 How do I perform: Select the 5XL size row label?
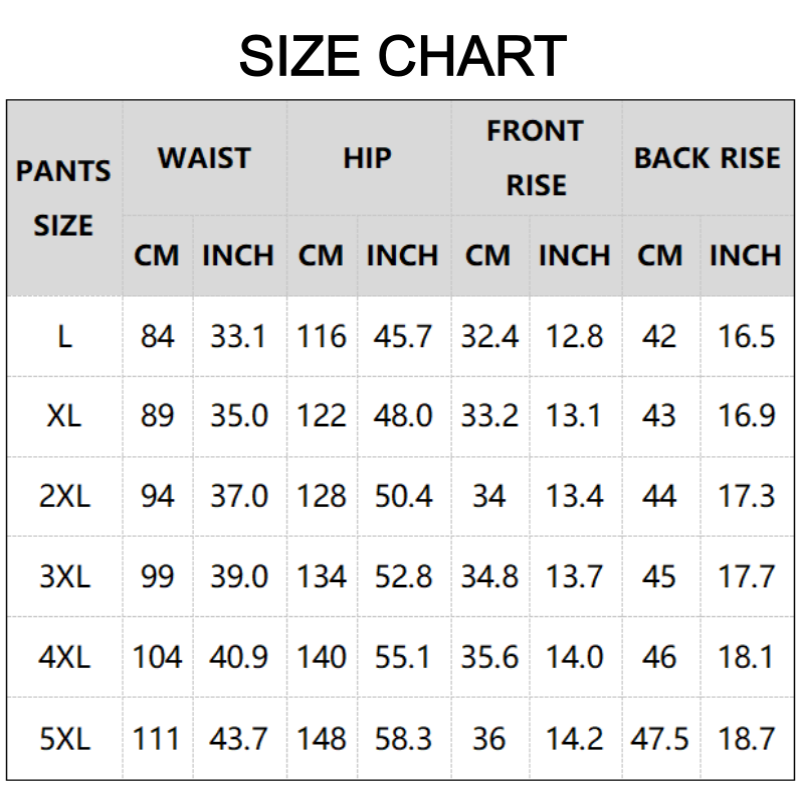pos(64,738)
